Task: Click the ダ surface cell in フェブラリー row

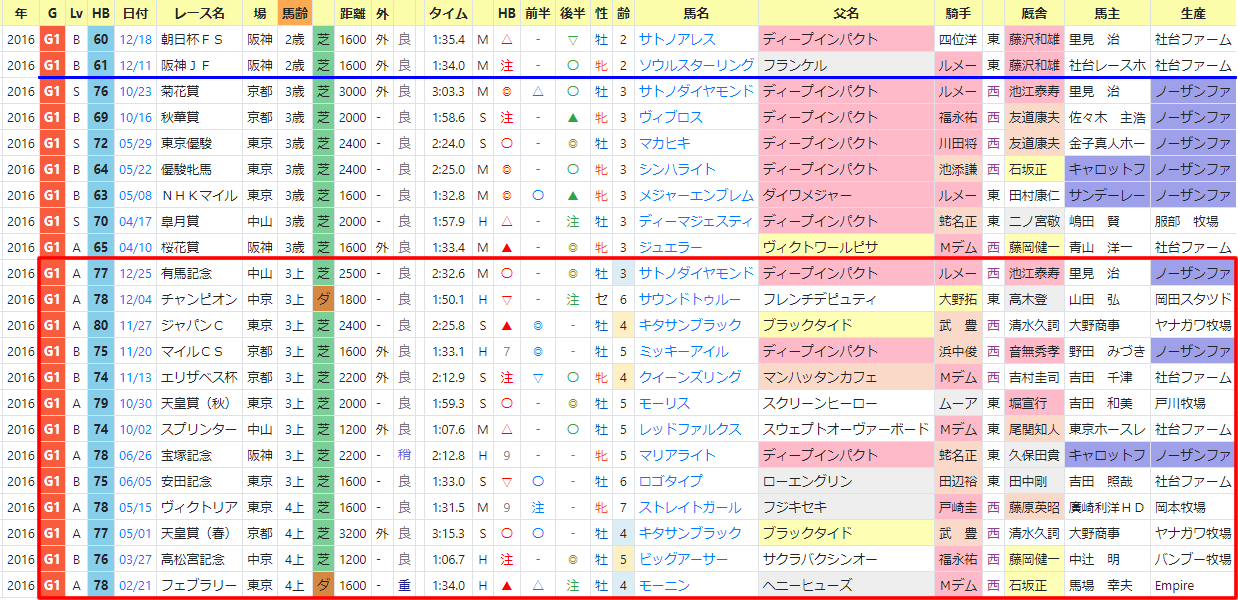Action: tap(323, 585)
